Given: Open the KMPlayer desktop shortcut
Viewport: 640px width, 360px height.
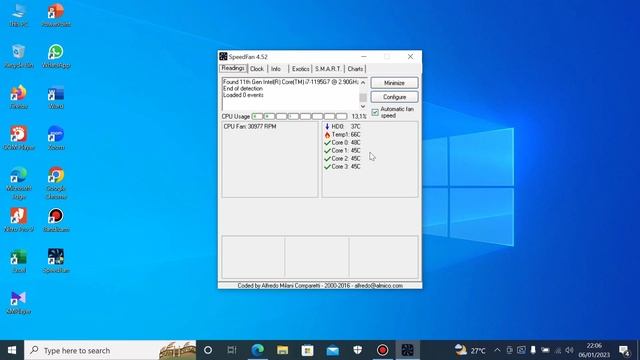Looking at the screenshot, I should [19, 302].
